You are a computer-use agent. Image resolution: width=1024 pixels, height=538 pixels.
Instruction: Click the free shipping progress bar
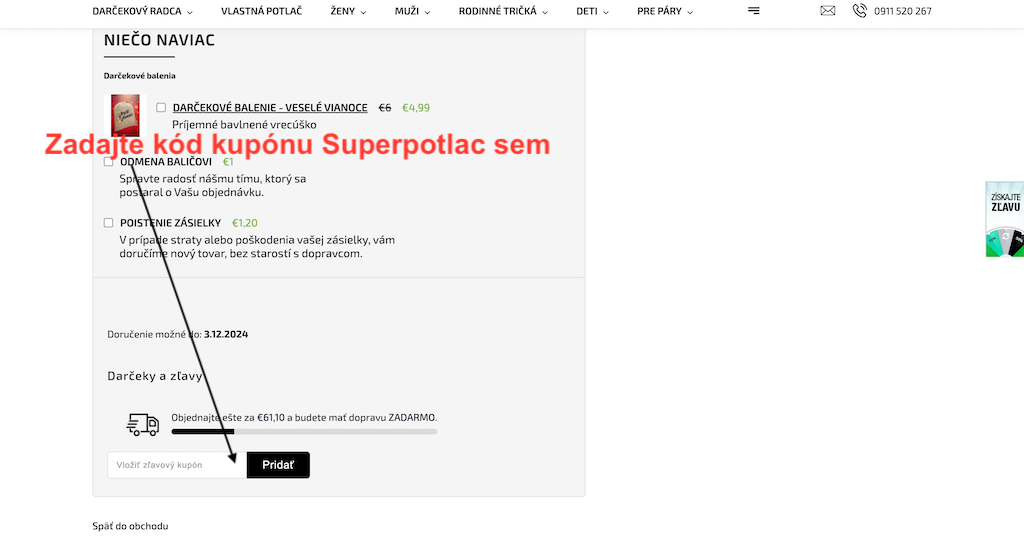coord(304,432)
